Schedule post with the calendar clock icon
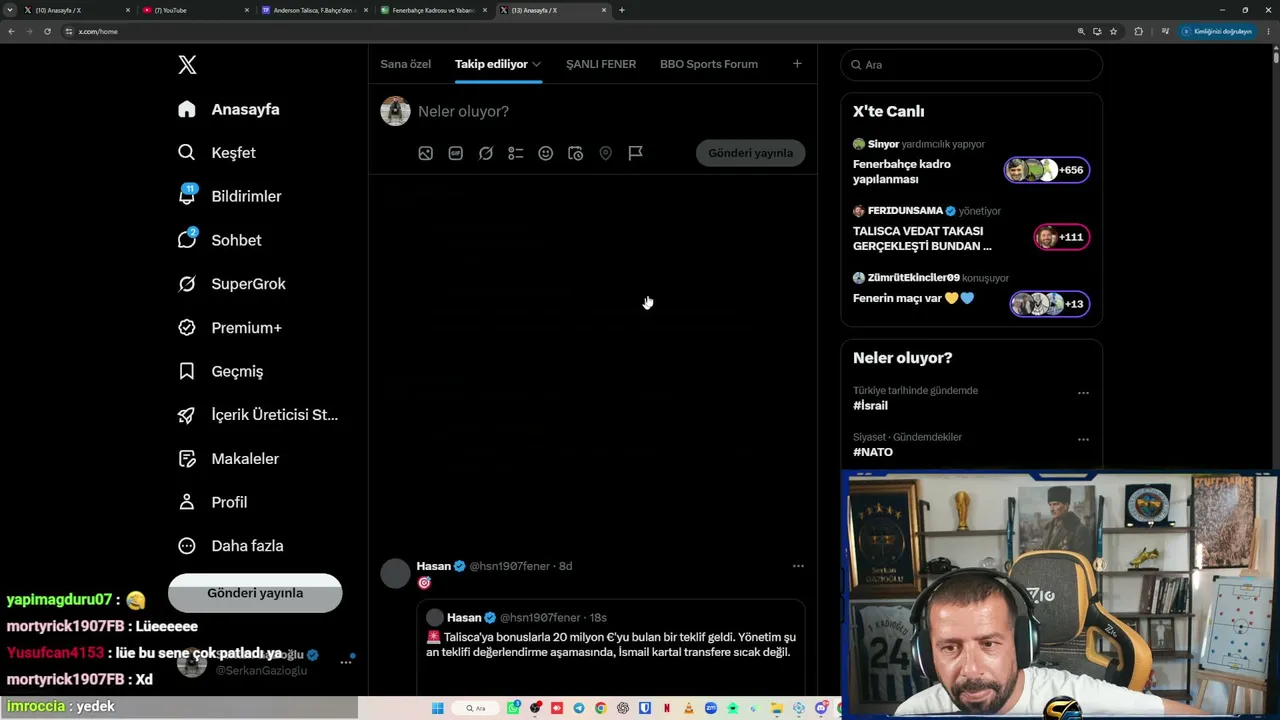The height and width of the screenshot is (720, 1280). tap(576, 153)
